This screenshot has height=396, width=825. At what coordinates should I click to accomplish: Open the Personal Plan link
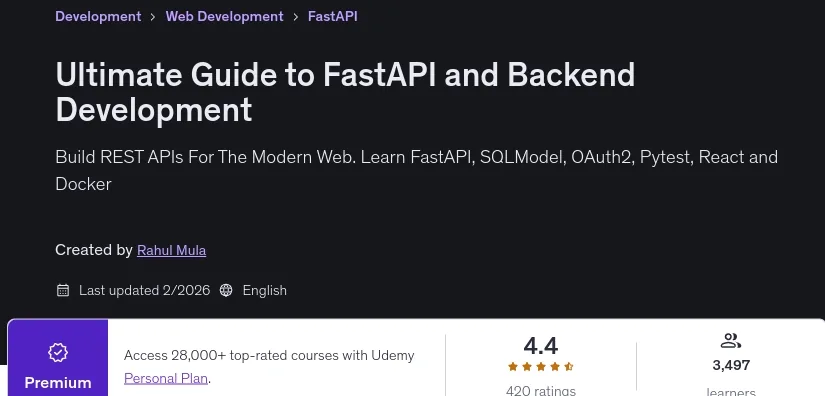(166, 378)
